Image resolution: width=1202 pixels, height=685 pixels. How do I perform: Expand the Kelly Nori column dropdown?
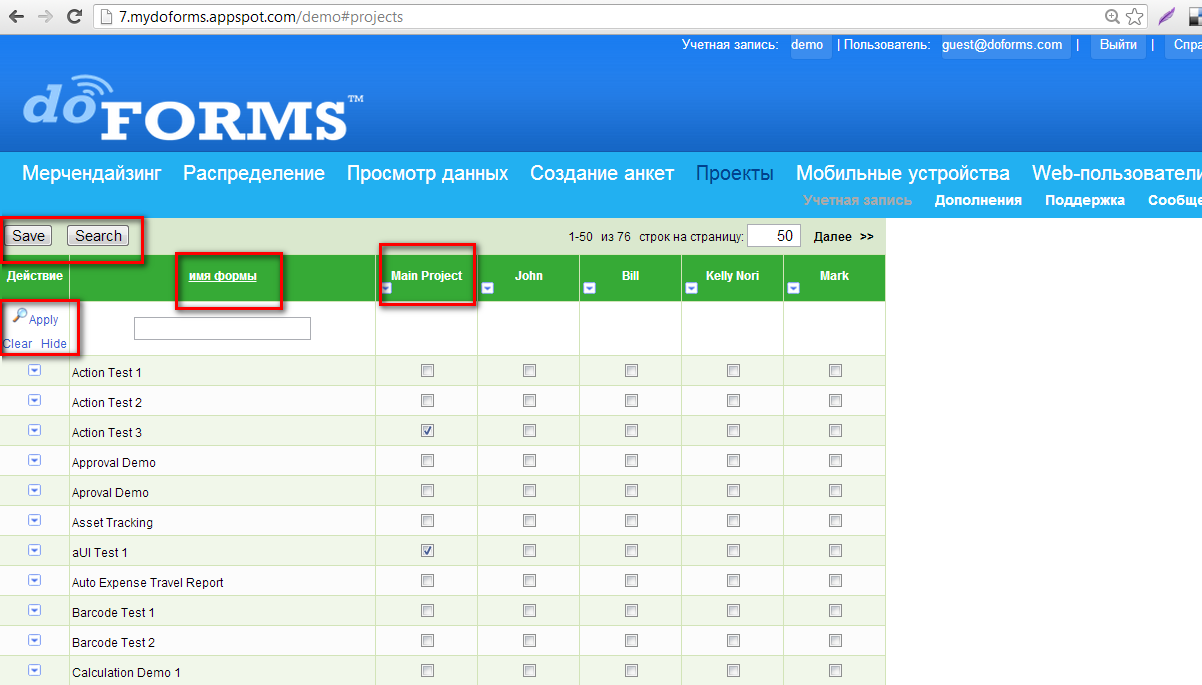click(x=691, y=288)
